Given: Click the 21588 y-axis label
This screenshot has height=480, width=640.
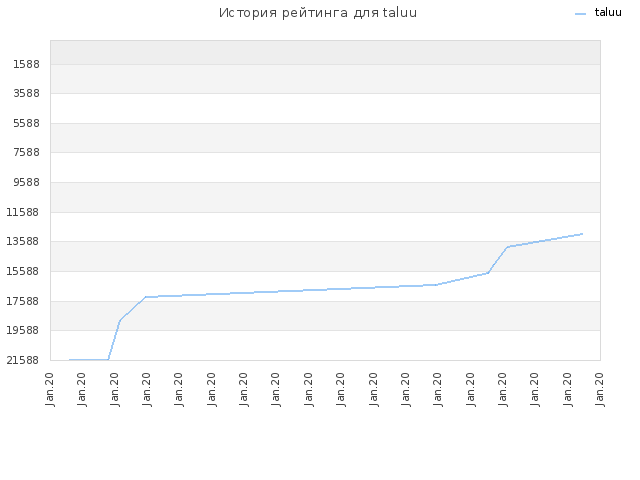Looking at the screenshot, I should click(23, 360).
